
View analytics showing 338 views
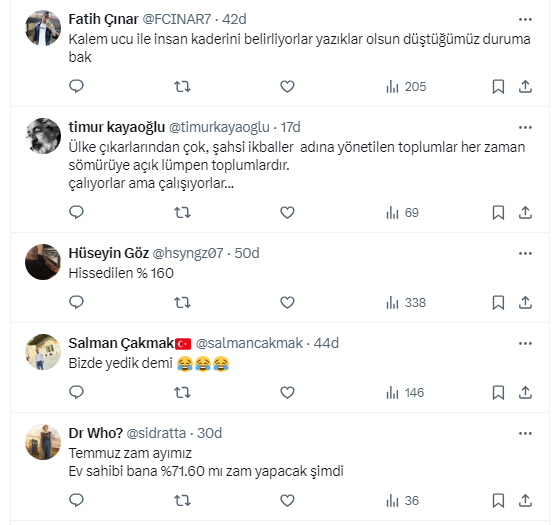(406, 303)
